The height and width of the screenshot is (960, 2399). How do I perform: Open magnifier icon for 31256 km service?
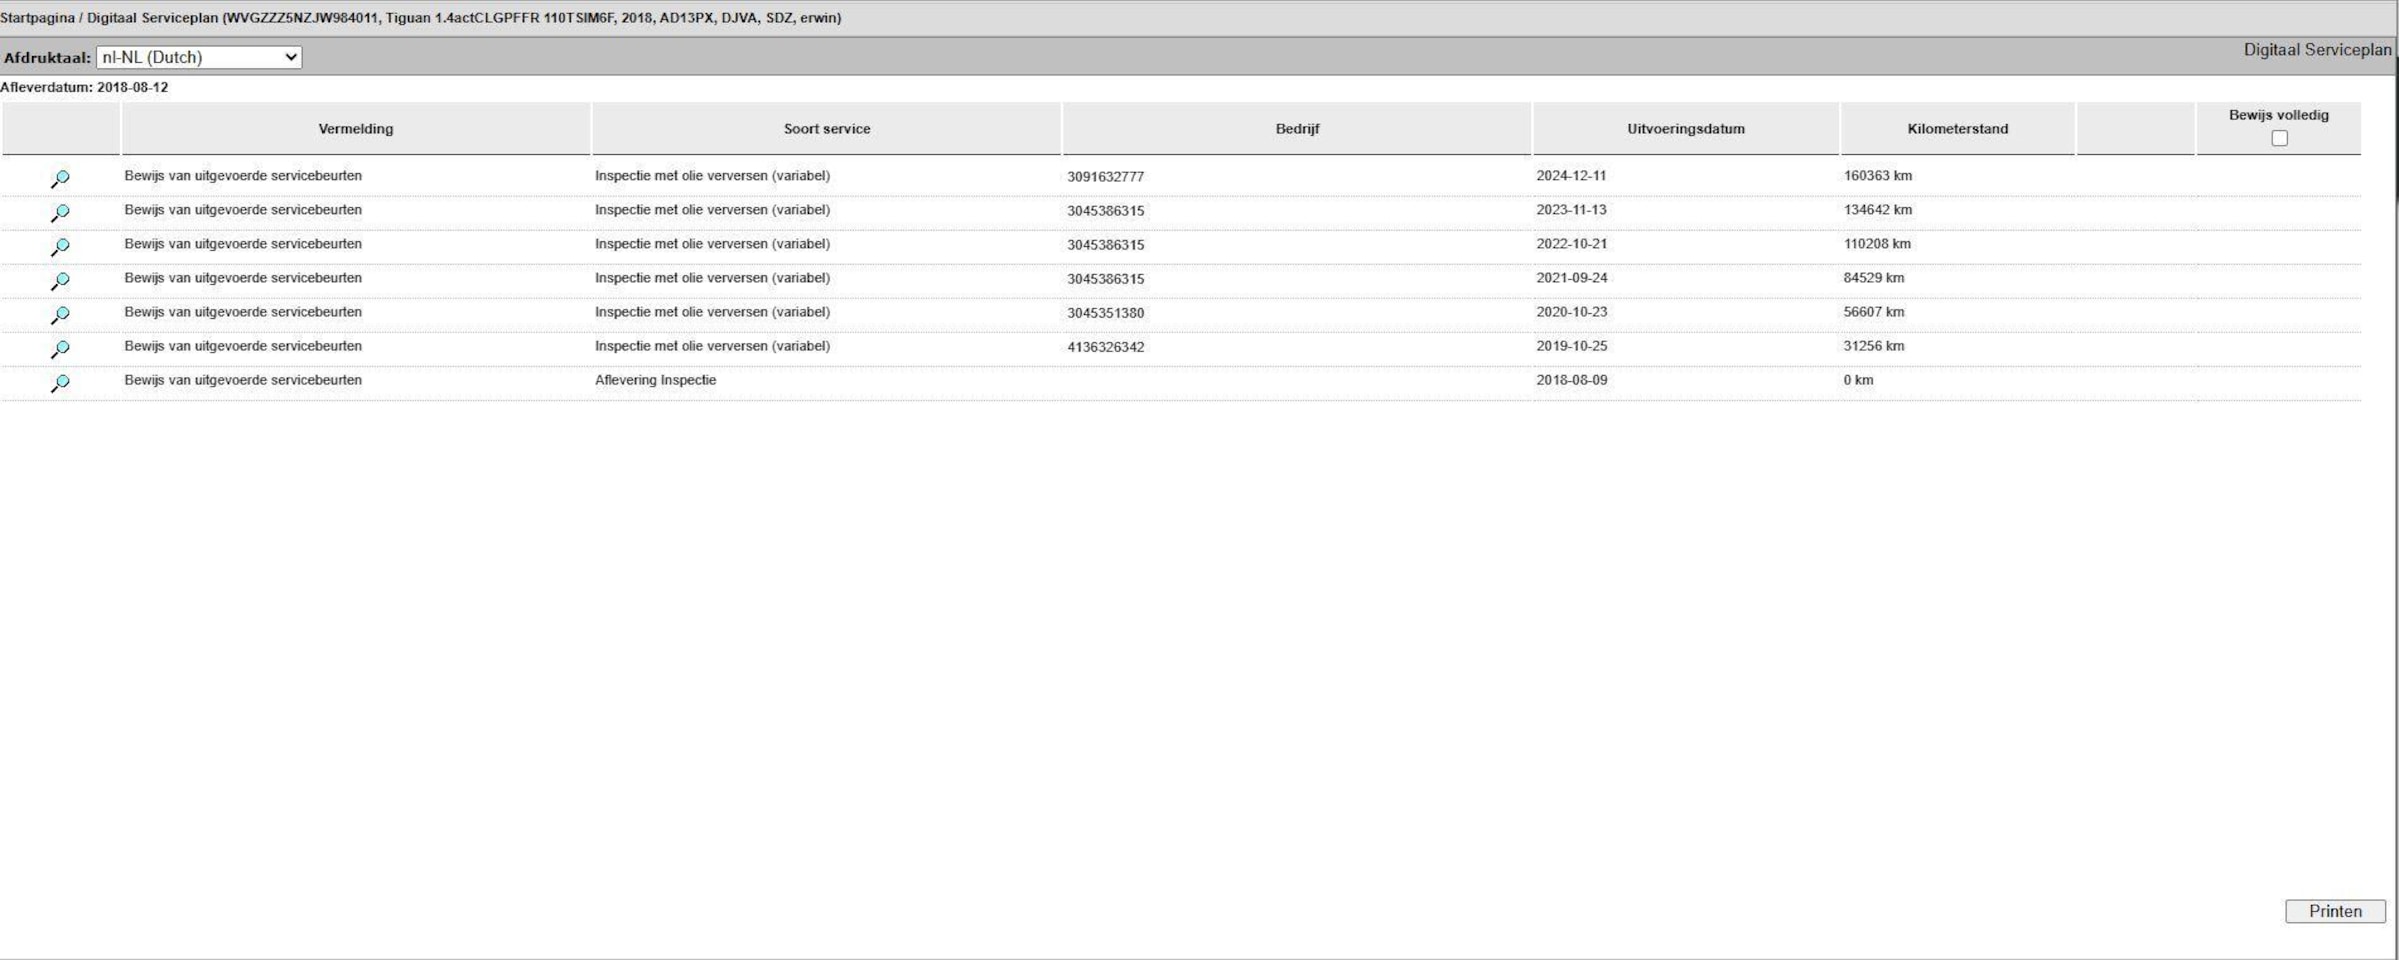pos(60,348)
